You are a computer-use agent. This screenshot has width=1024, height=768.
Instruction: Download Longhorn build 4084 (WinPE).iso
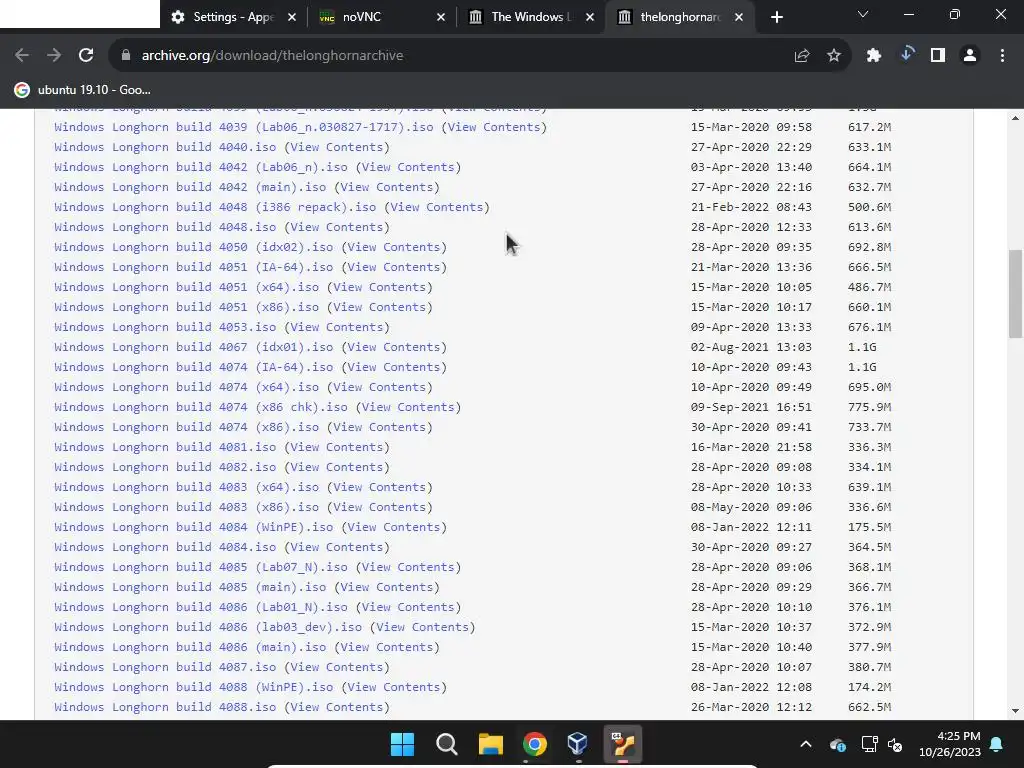193,527
